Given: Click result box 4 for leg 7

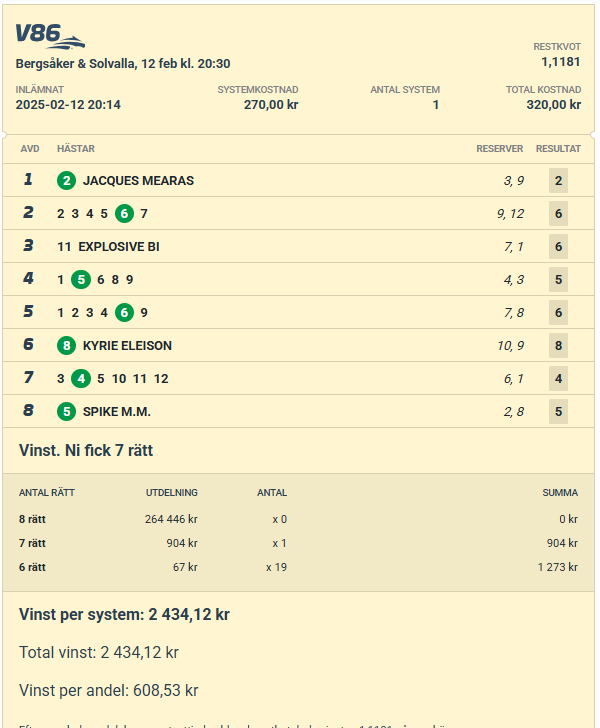Looking at the screenshot, I should coord(558,378).
